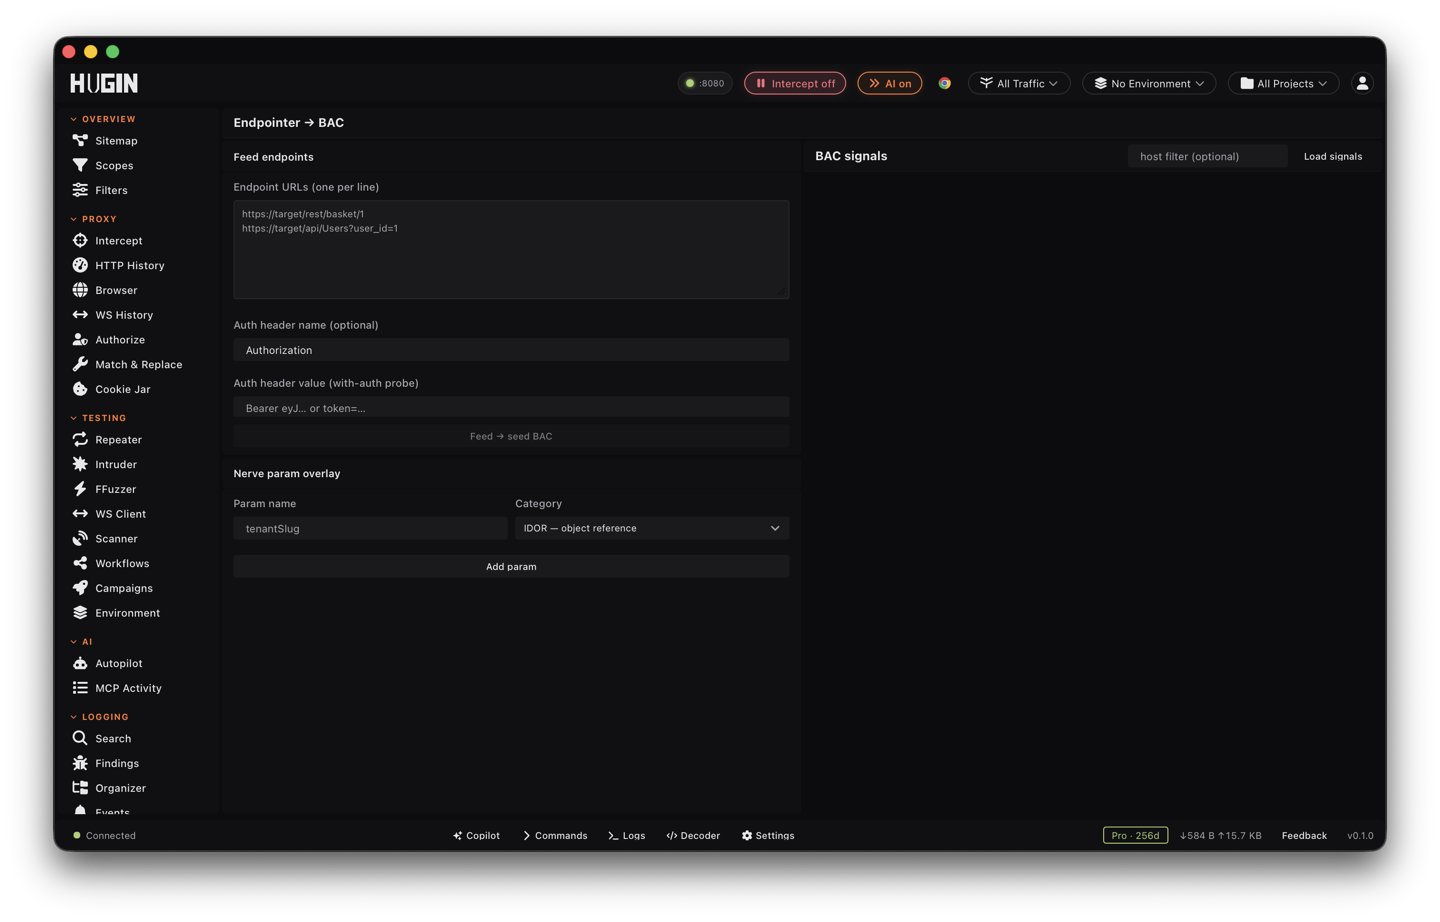Click the Match & Replace wrench icon

pyautogui.click(x=80, y=365)
